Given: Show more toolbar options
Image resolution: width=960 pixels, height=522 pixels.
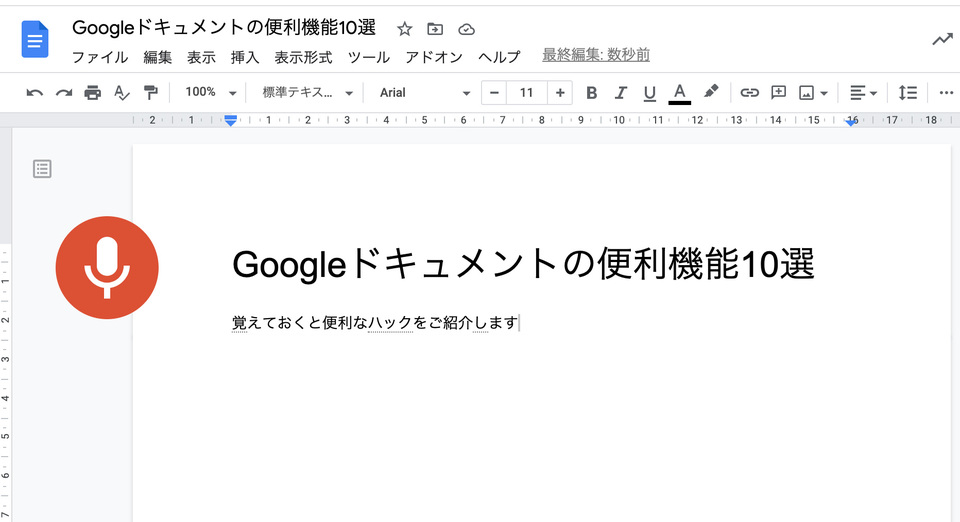Looking at the screenshot, I should click(x=946, y=93).
